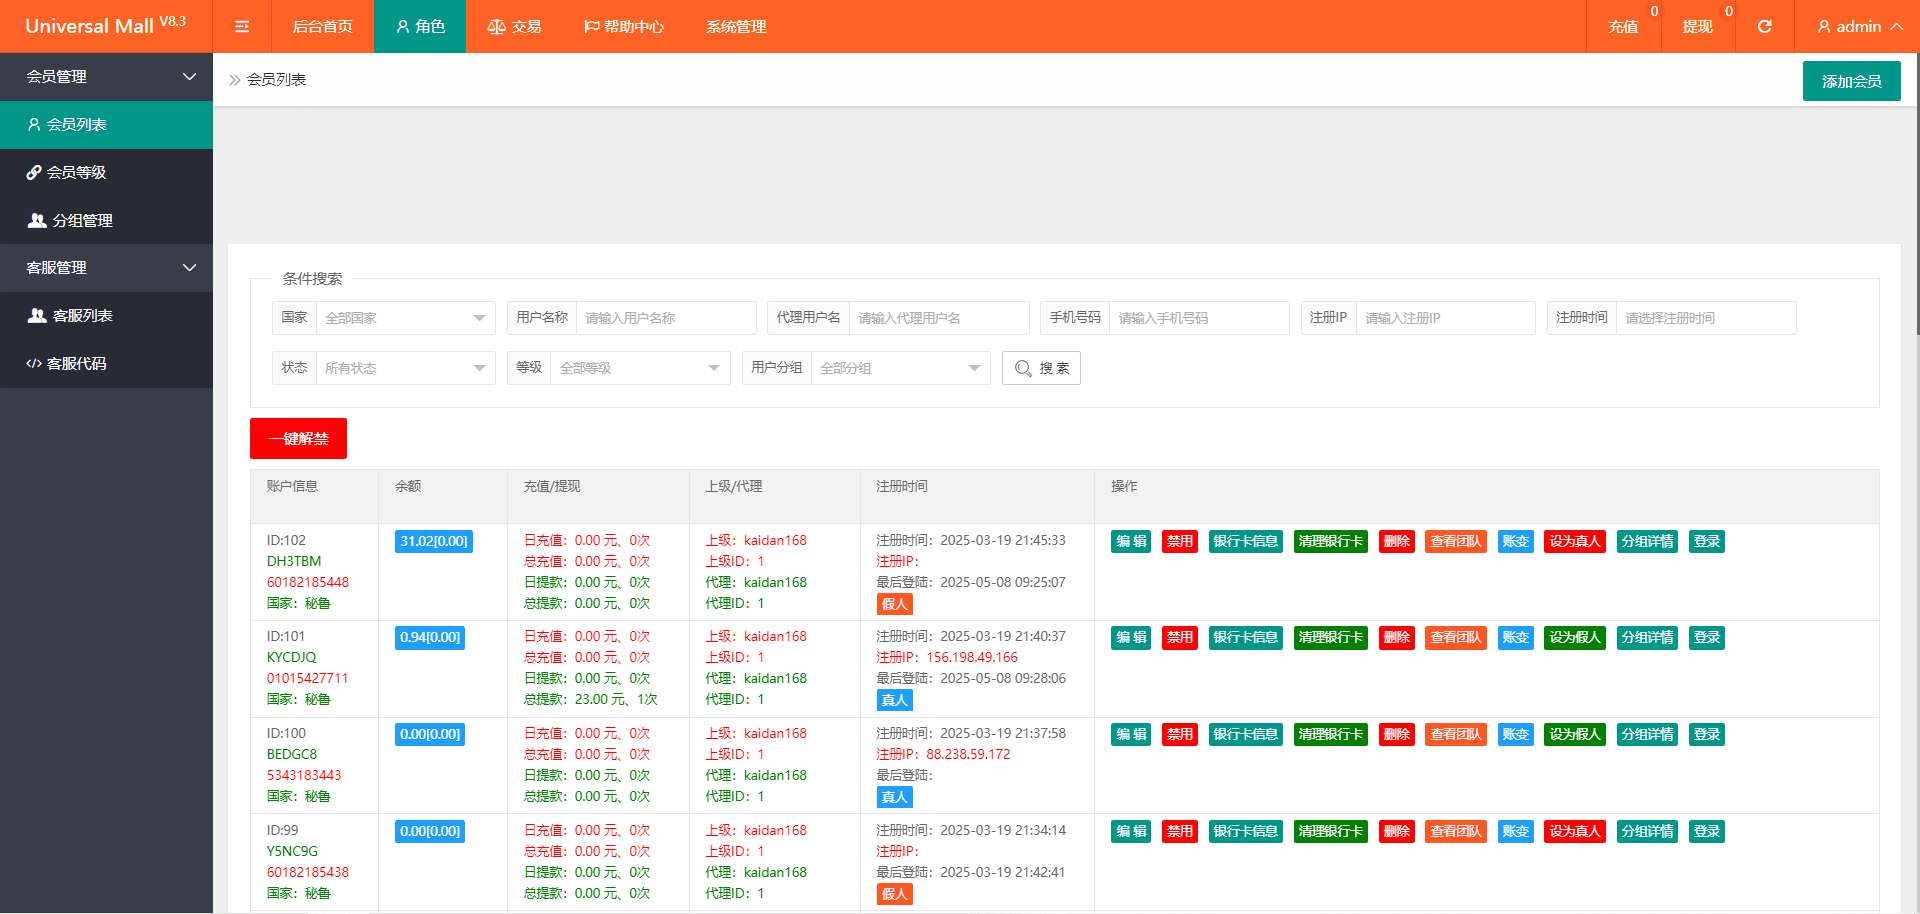The width and height of the screenshot is (1920, 914).
Task: Click the refresh icon in the top bar
Action: (x=1764, y=26)
